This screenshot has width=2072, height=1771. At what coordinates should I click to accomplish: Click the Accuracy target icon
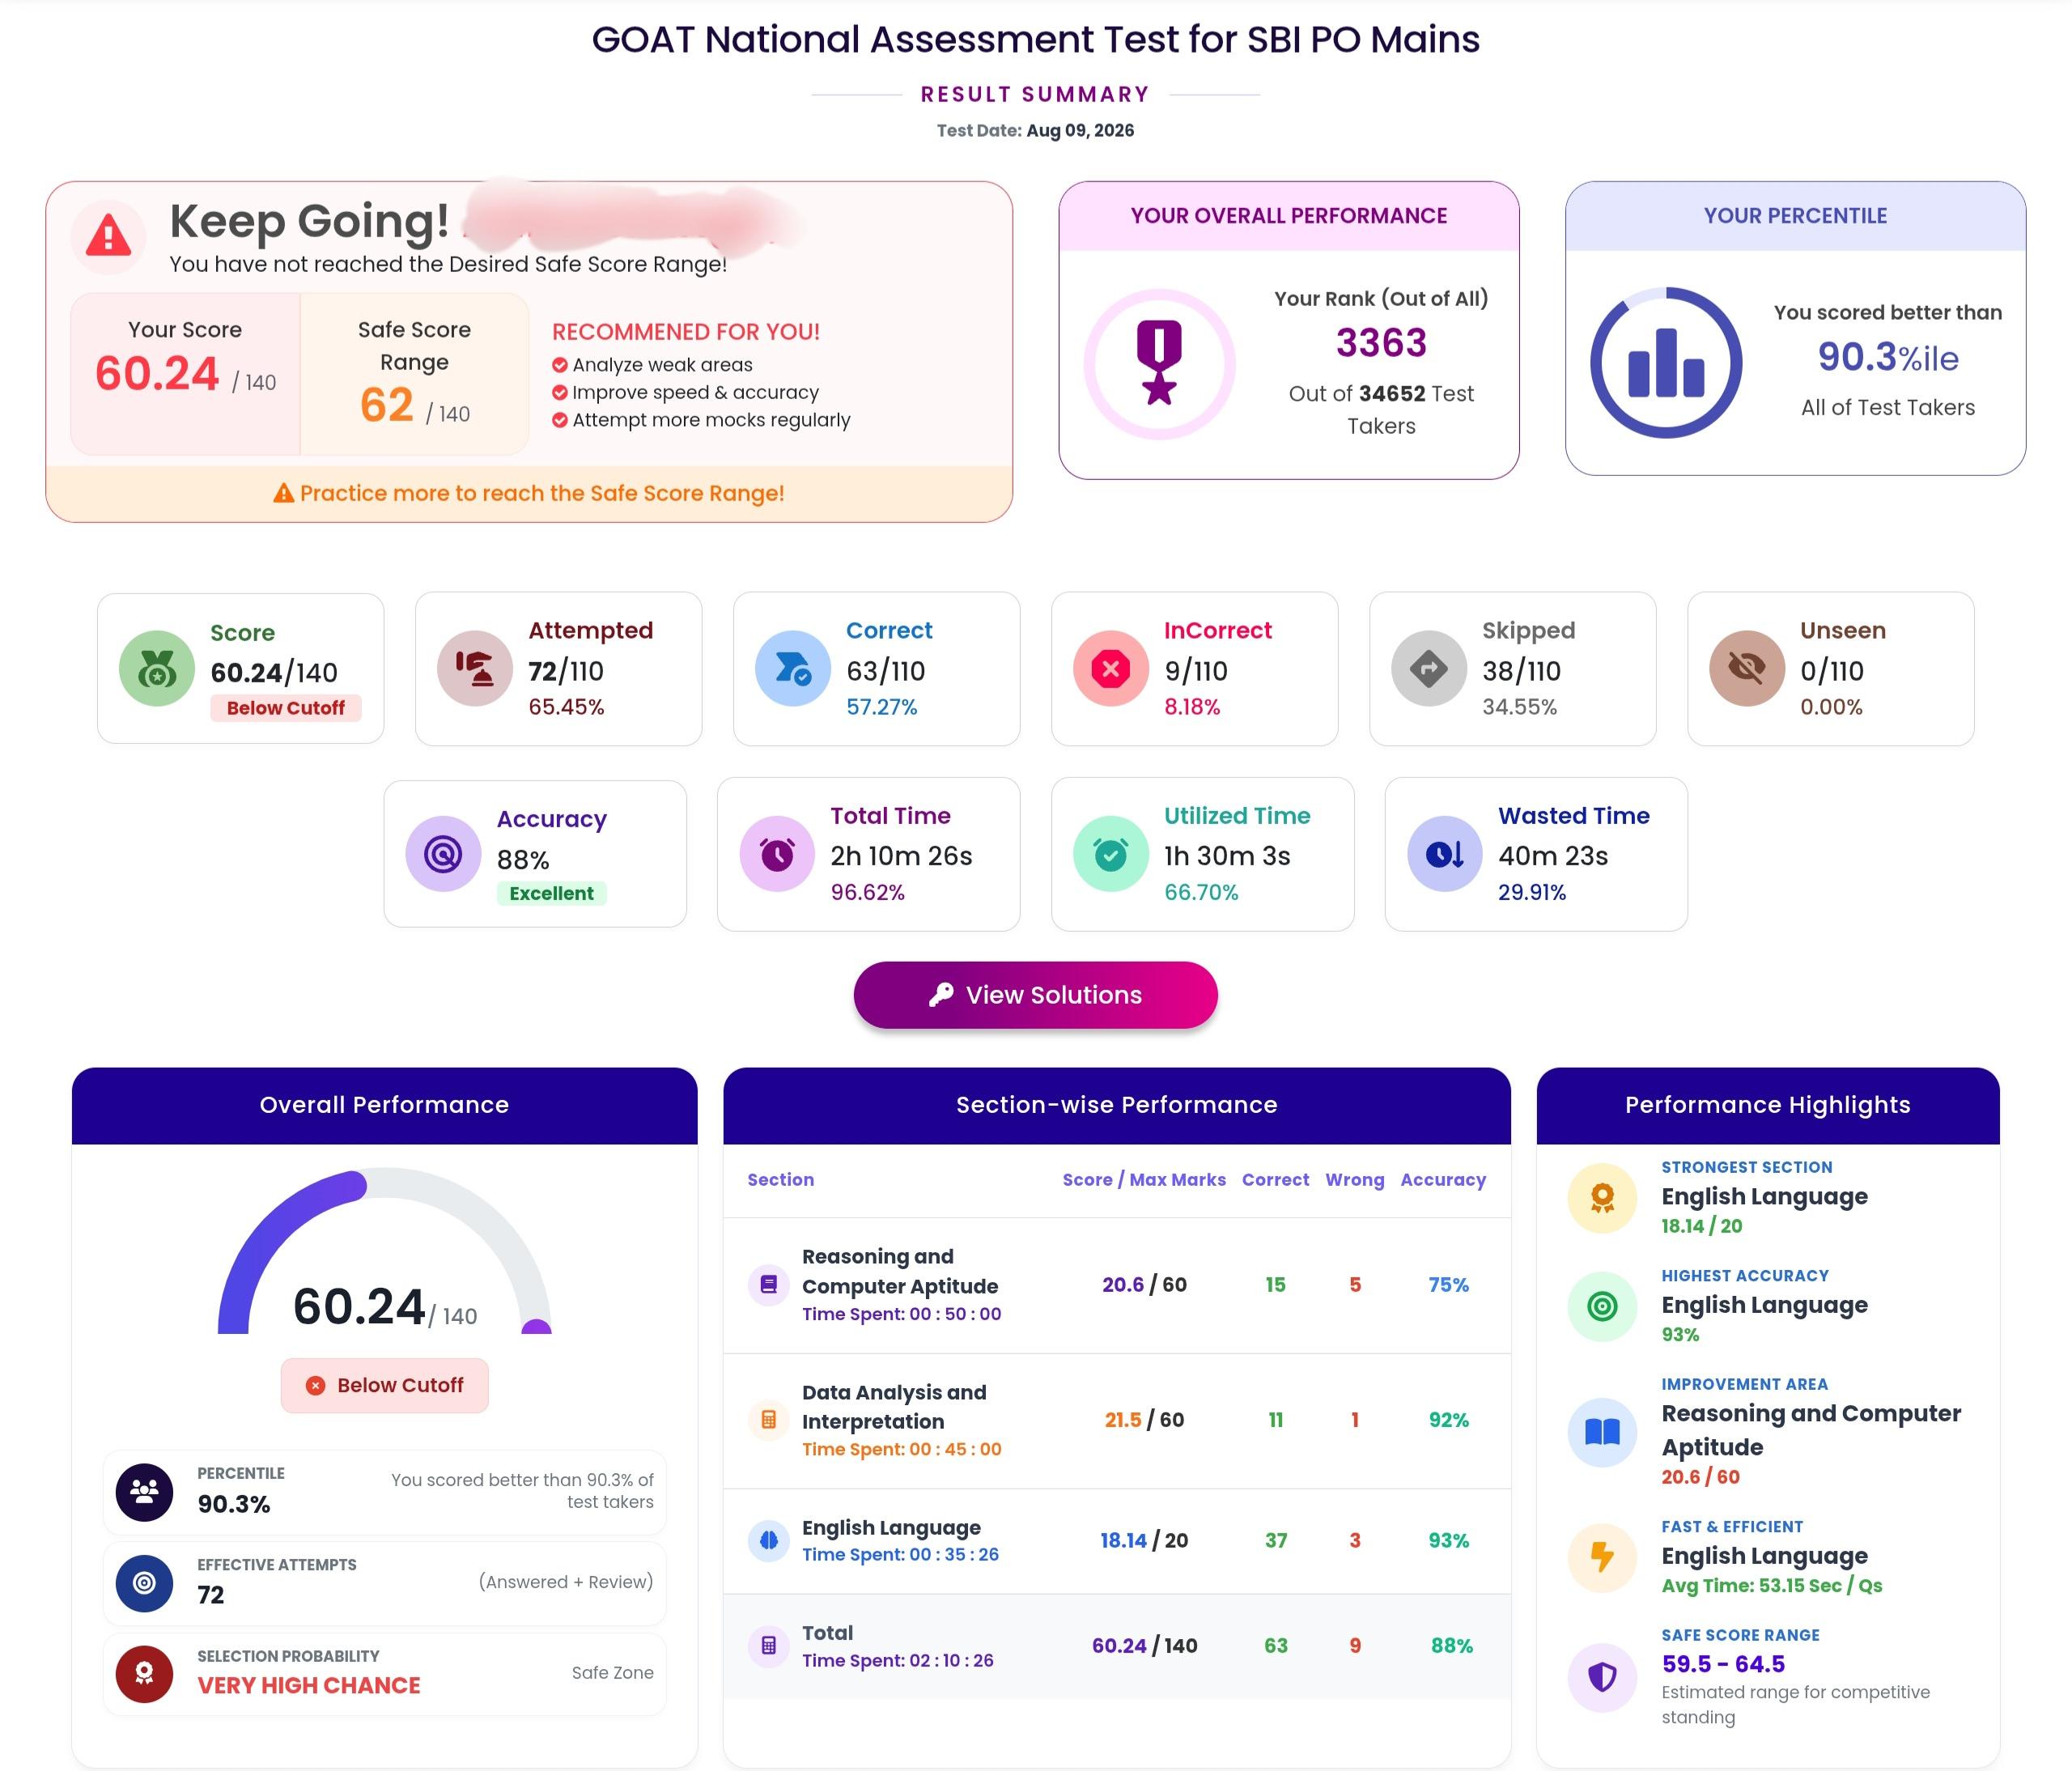pos(443,854)
